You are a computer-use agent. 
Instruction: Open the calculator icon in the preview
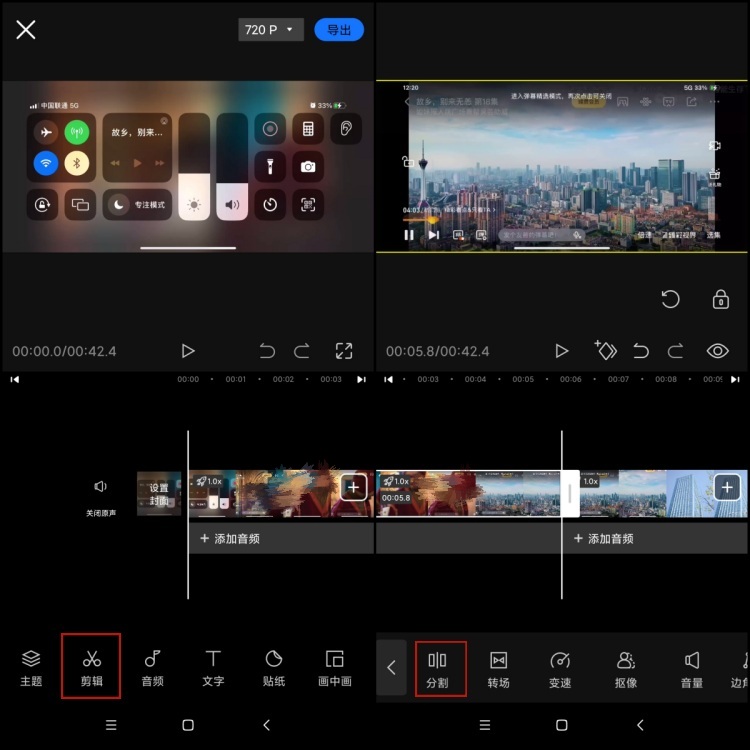pos(308,129)
